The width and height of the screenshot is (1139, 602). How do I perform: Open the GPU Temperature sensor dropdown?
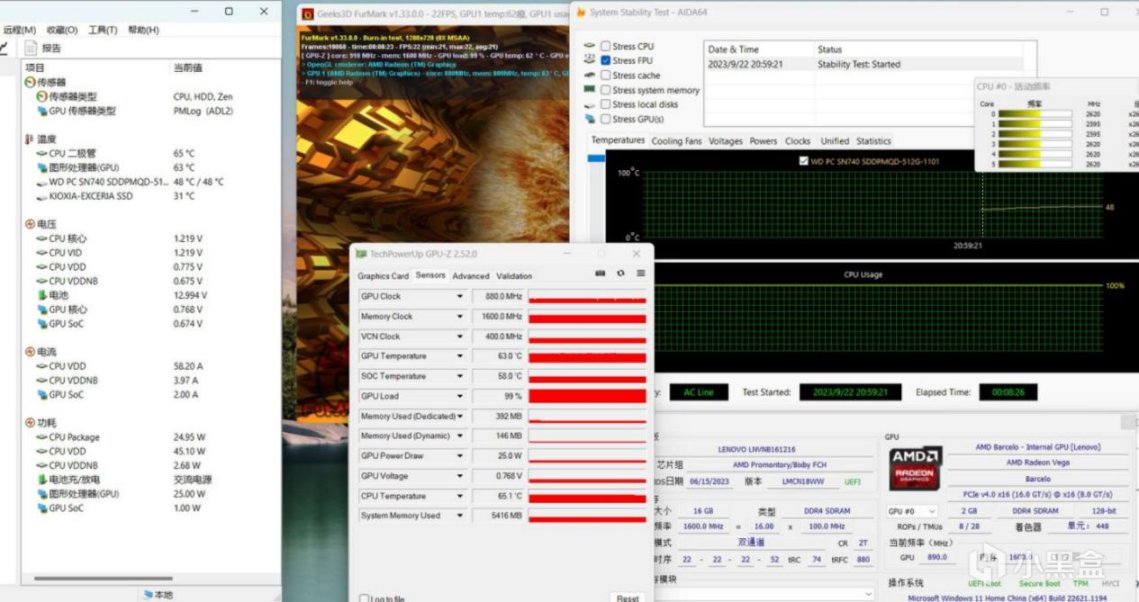point(460,356)
